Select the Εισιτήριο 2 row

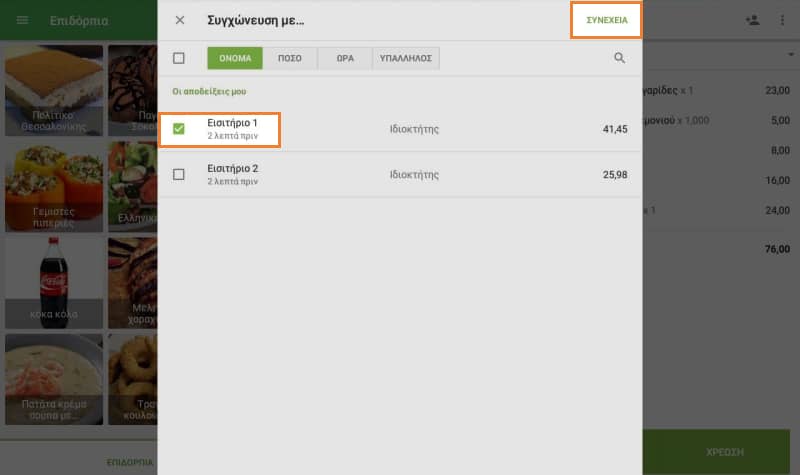click(x=400, y=174)
